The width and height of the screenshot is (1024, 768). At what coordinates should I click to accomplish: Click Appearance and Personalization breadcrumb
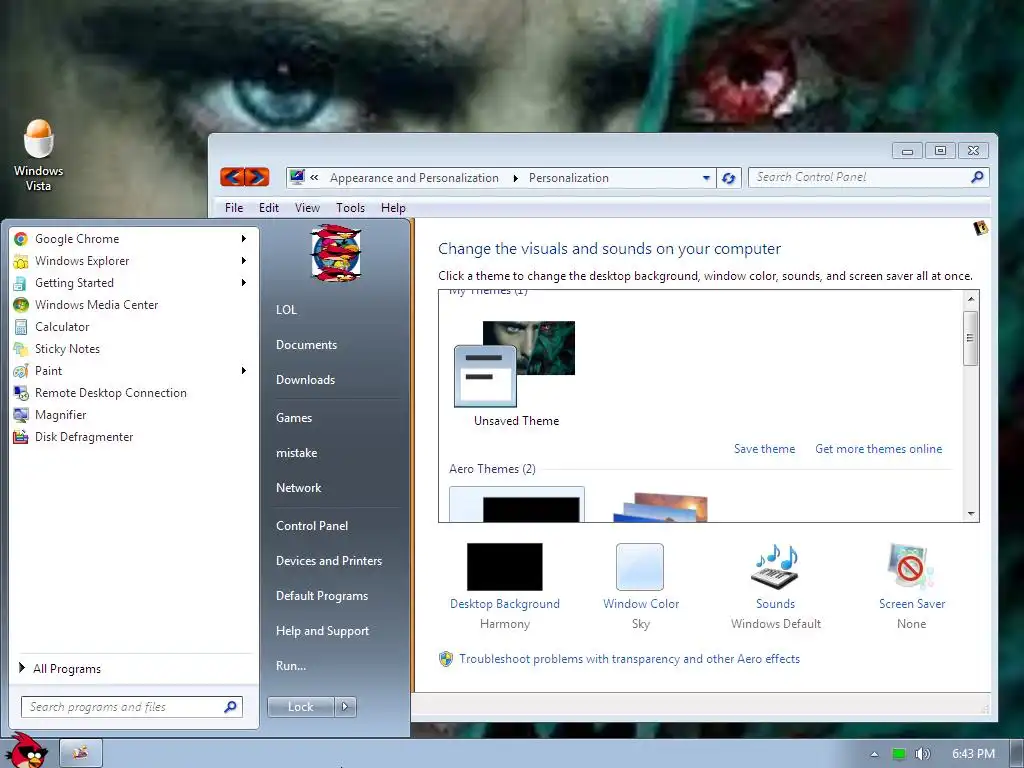[414, 178]
